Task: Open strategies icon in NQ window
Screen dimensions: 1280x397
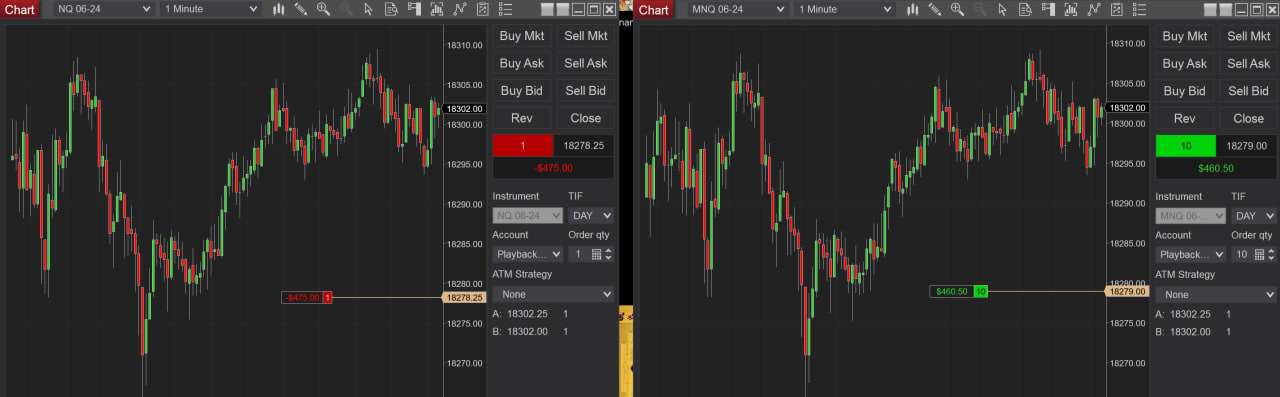Action: point(483,9)
